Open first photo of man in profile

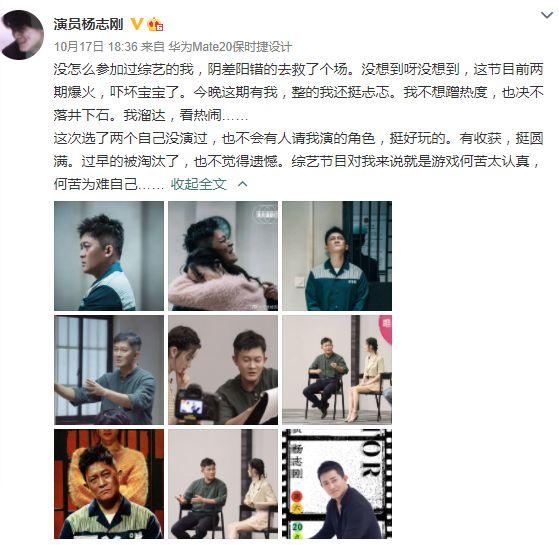(x=109, y=256)
